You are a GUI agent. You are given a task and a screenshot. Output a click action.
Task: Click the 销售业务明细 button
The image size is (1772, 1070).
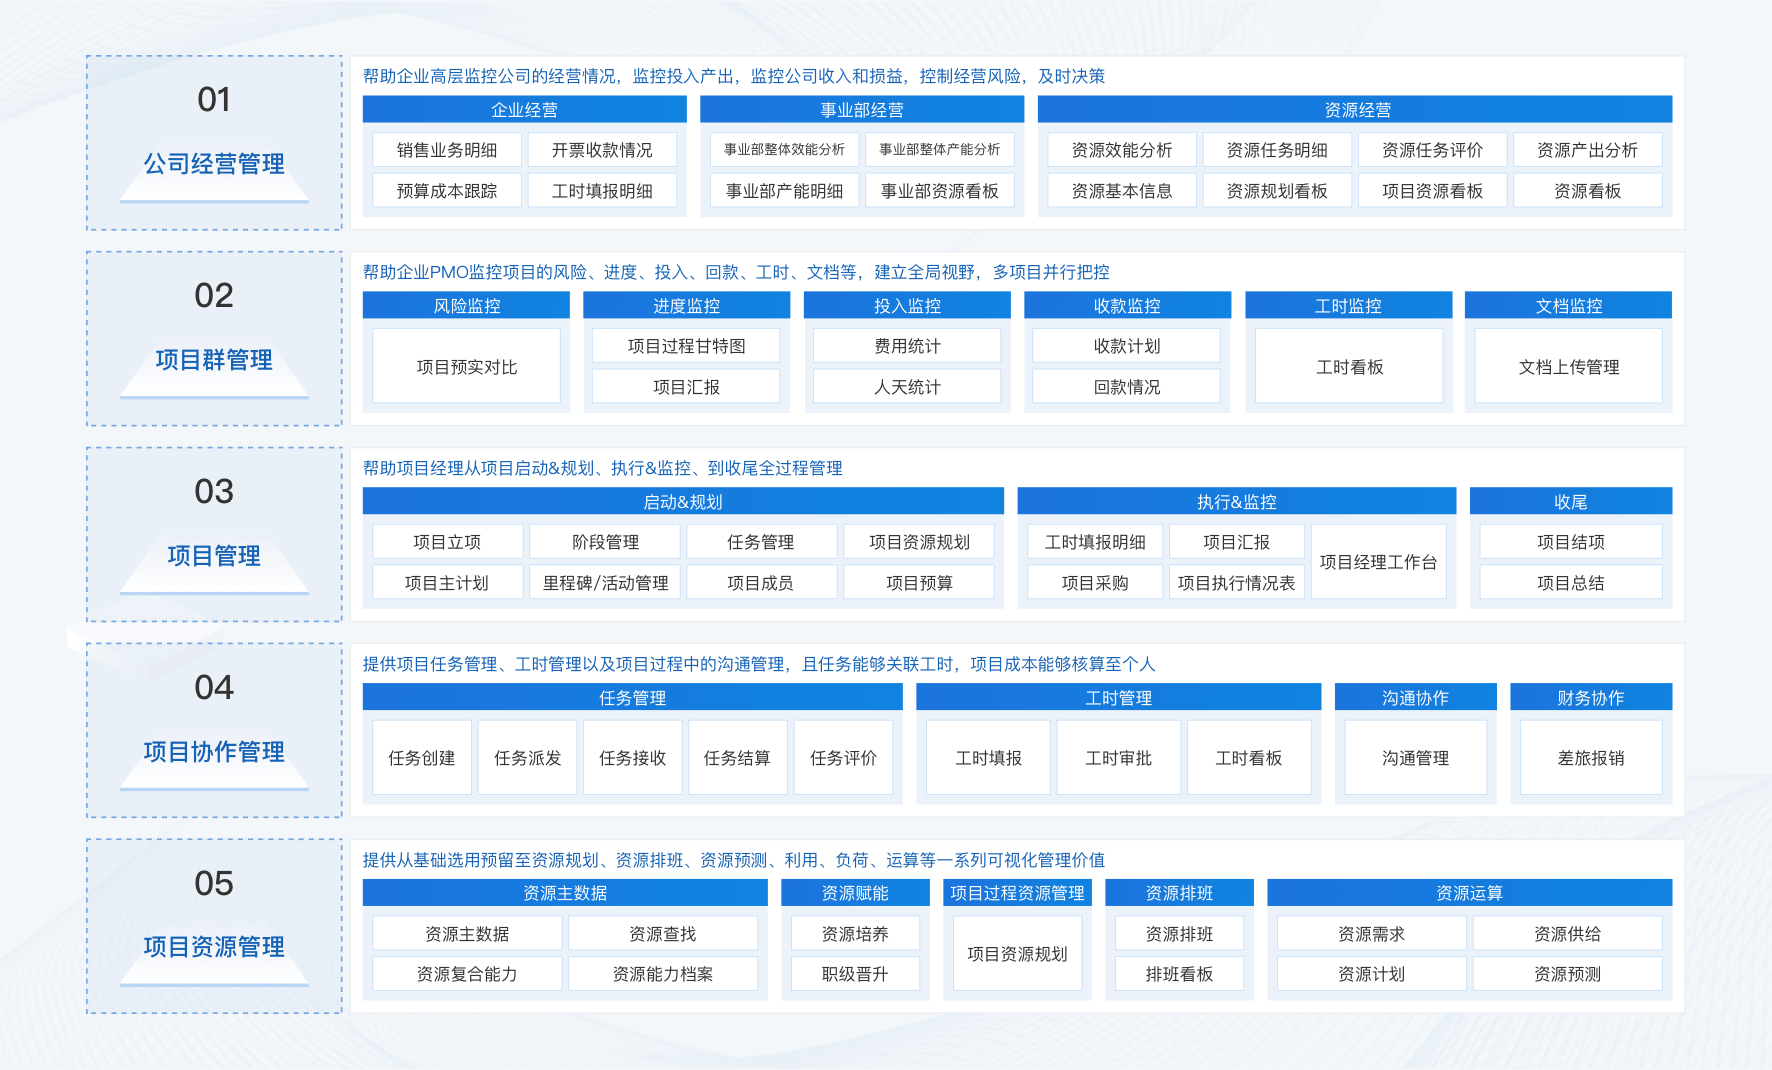click(x=447, y=150)
